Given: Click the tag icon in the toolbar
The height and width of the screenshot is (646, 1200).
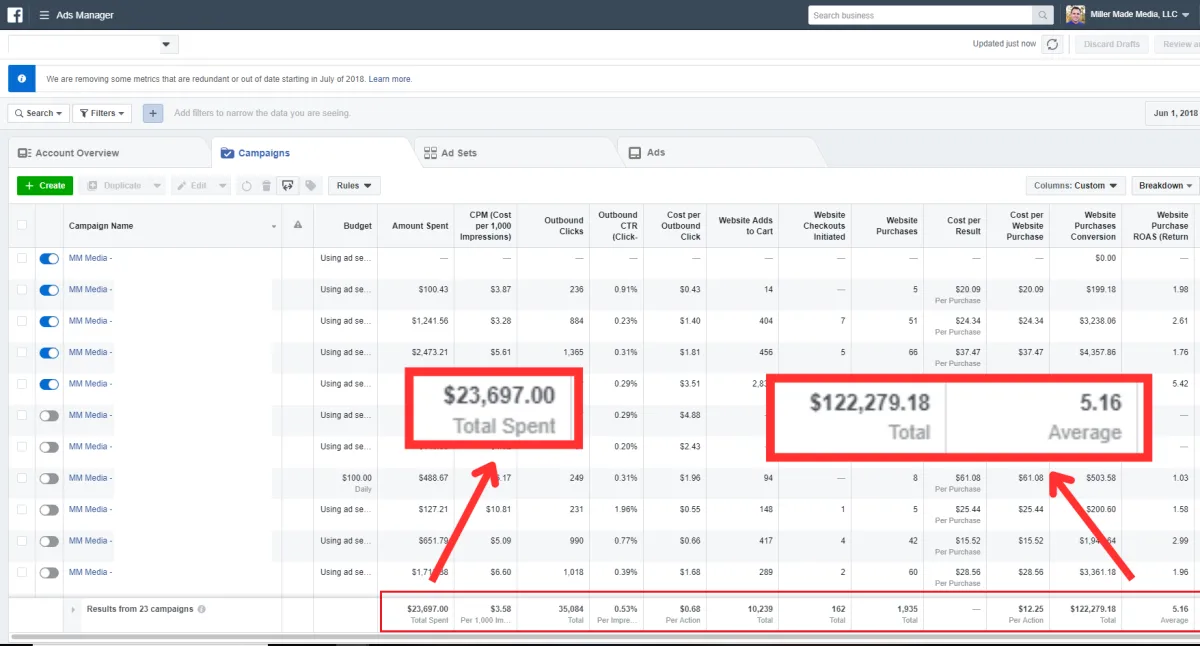Looking at the screenshot, I should coord(310,186).
